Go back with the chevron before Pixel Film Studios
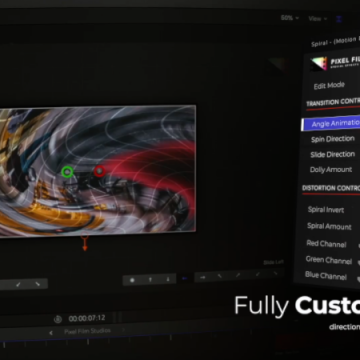 [51, 333]
